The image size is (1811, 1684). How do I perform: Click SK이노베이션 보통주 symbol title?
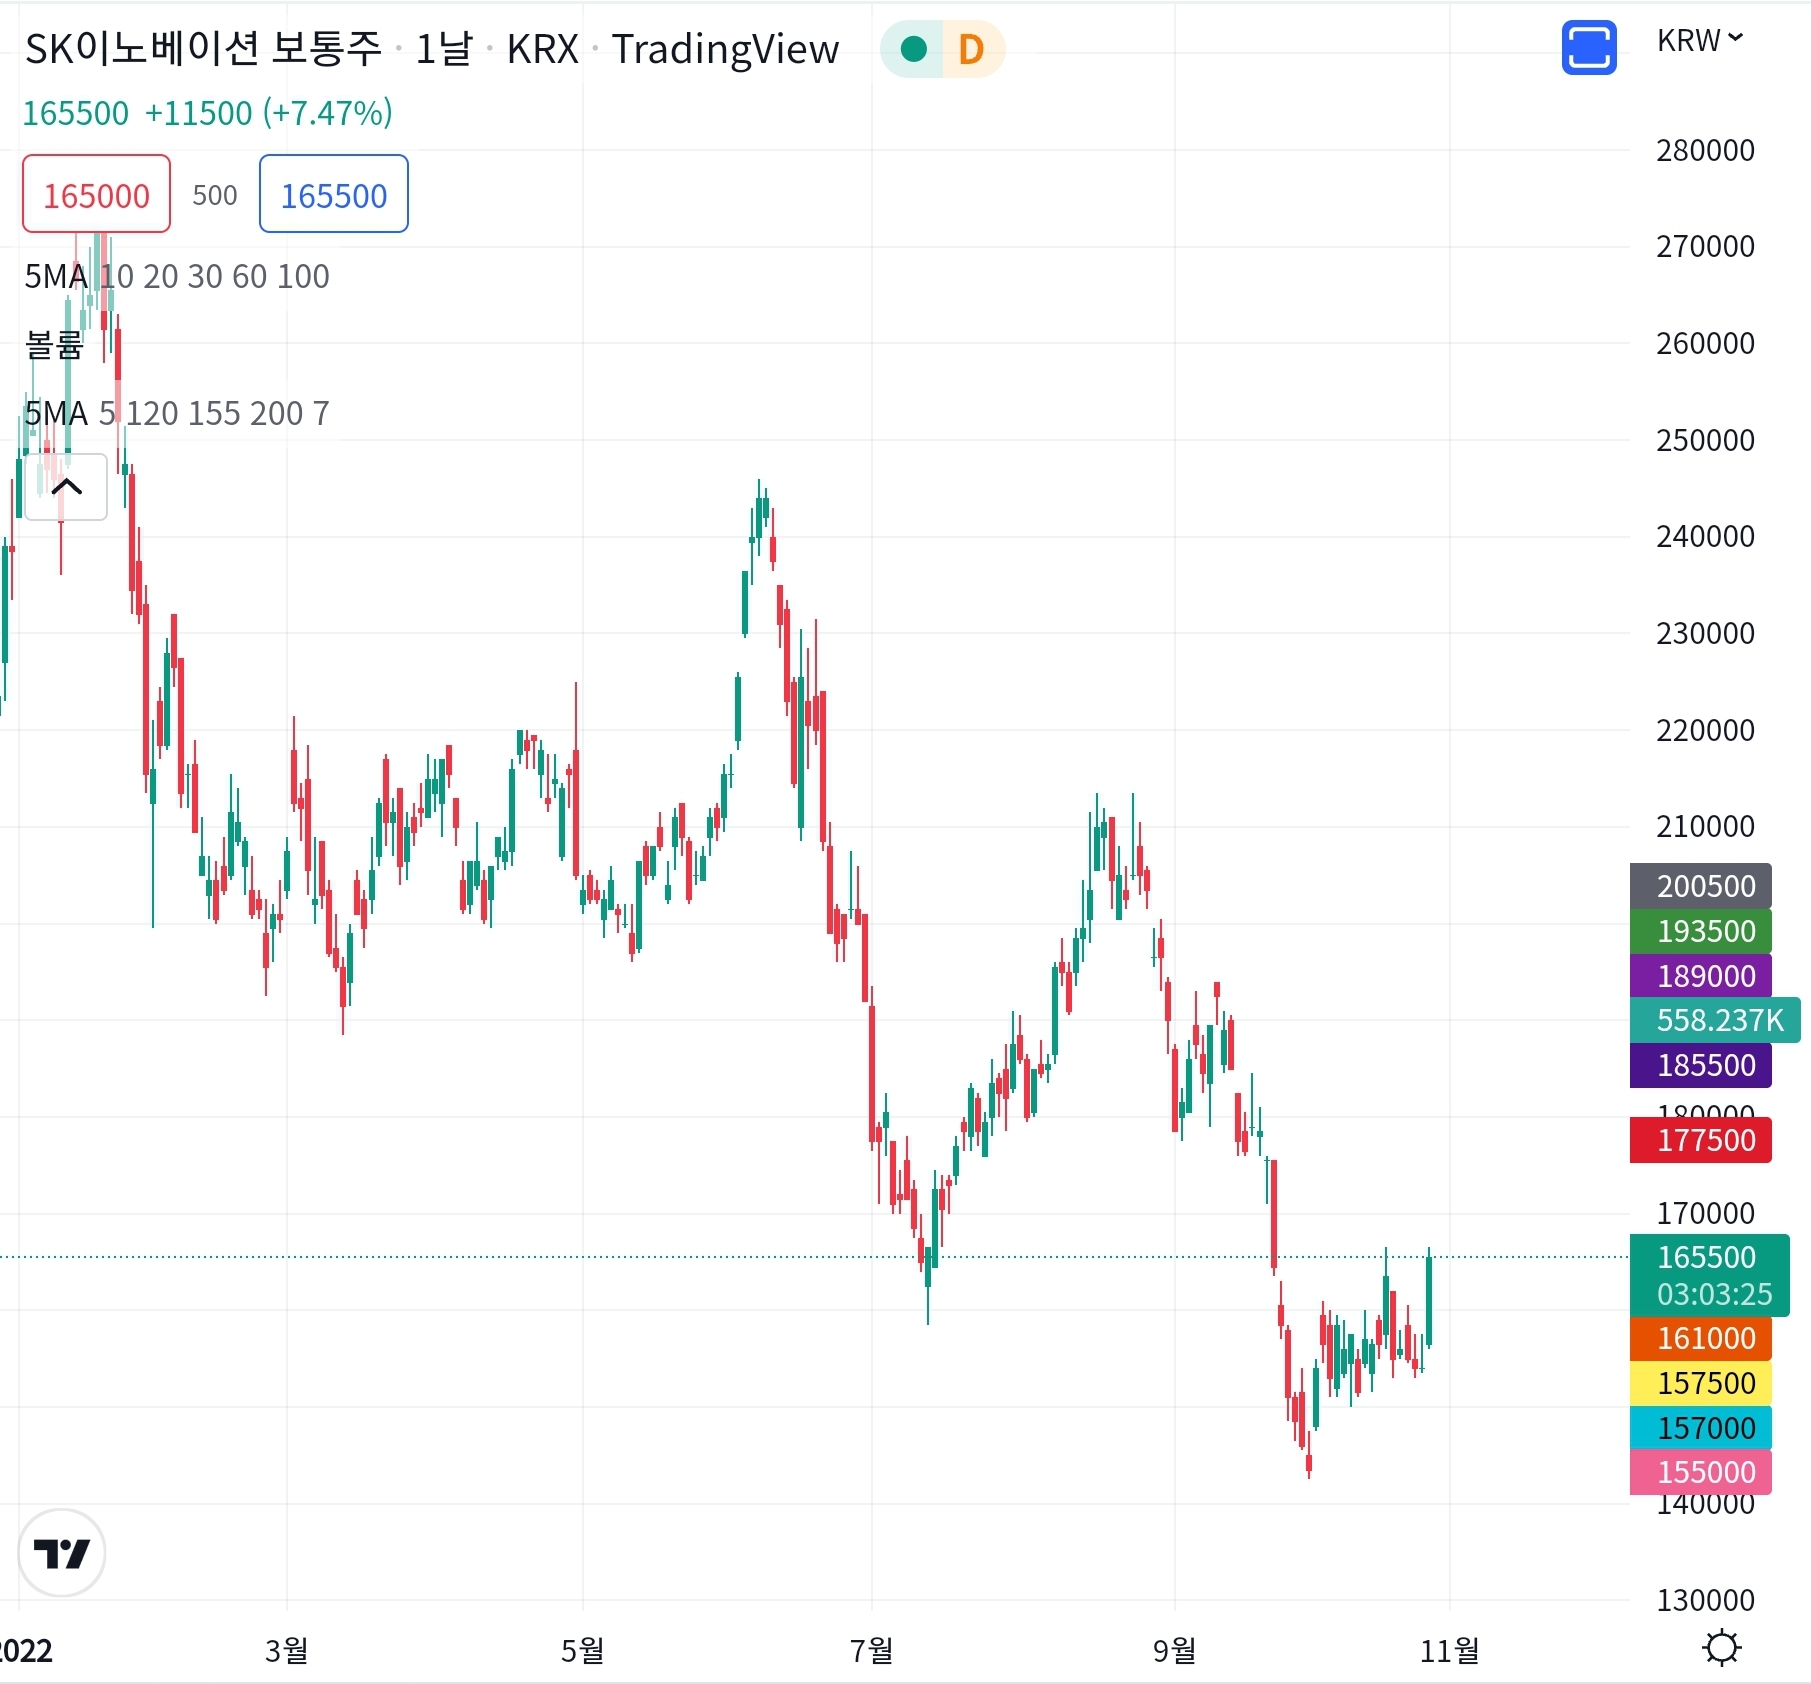point(204,49)
